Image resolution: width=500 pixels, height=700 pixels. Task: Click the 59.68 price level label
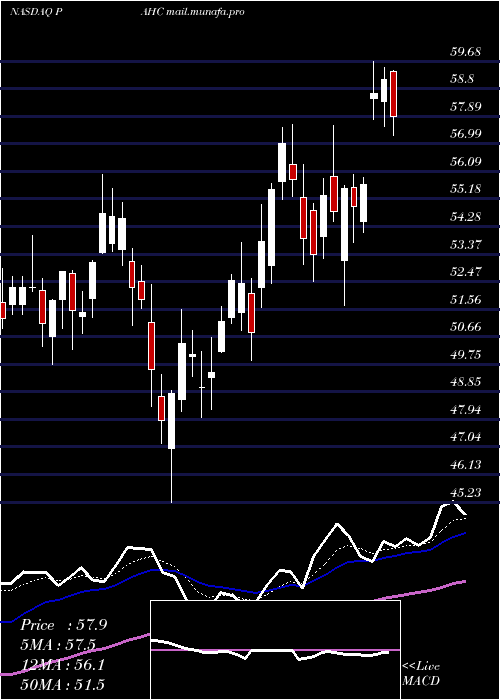[466, 52]
